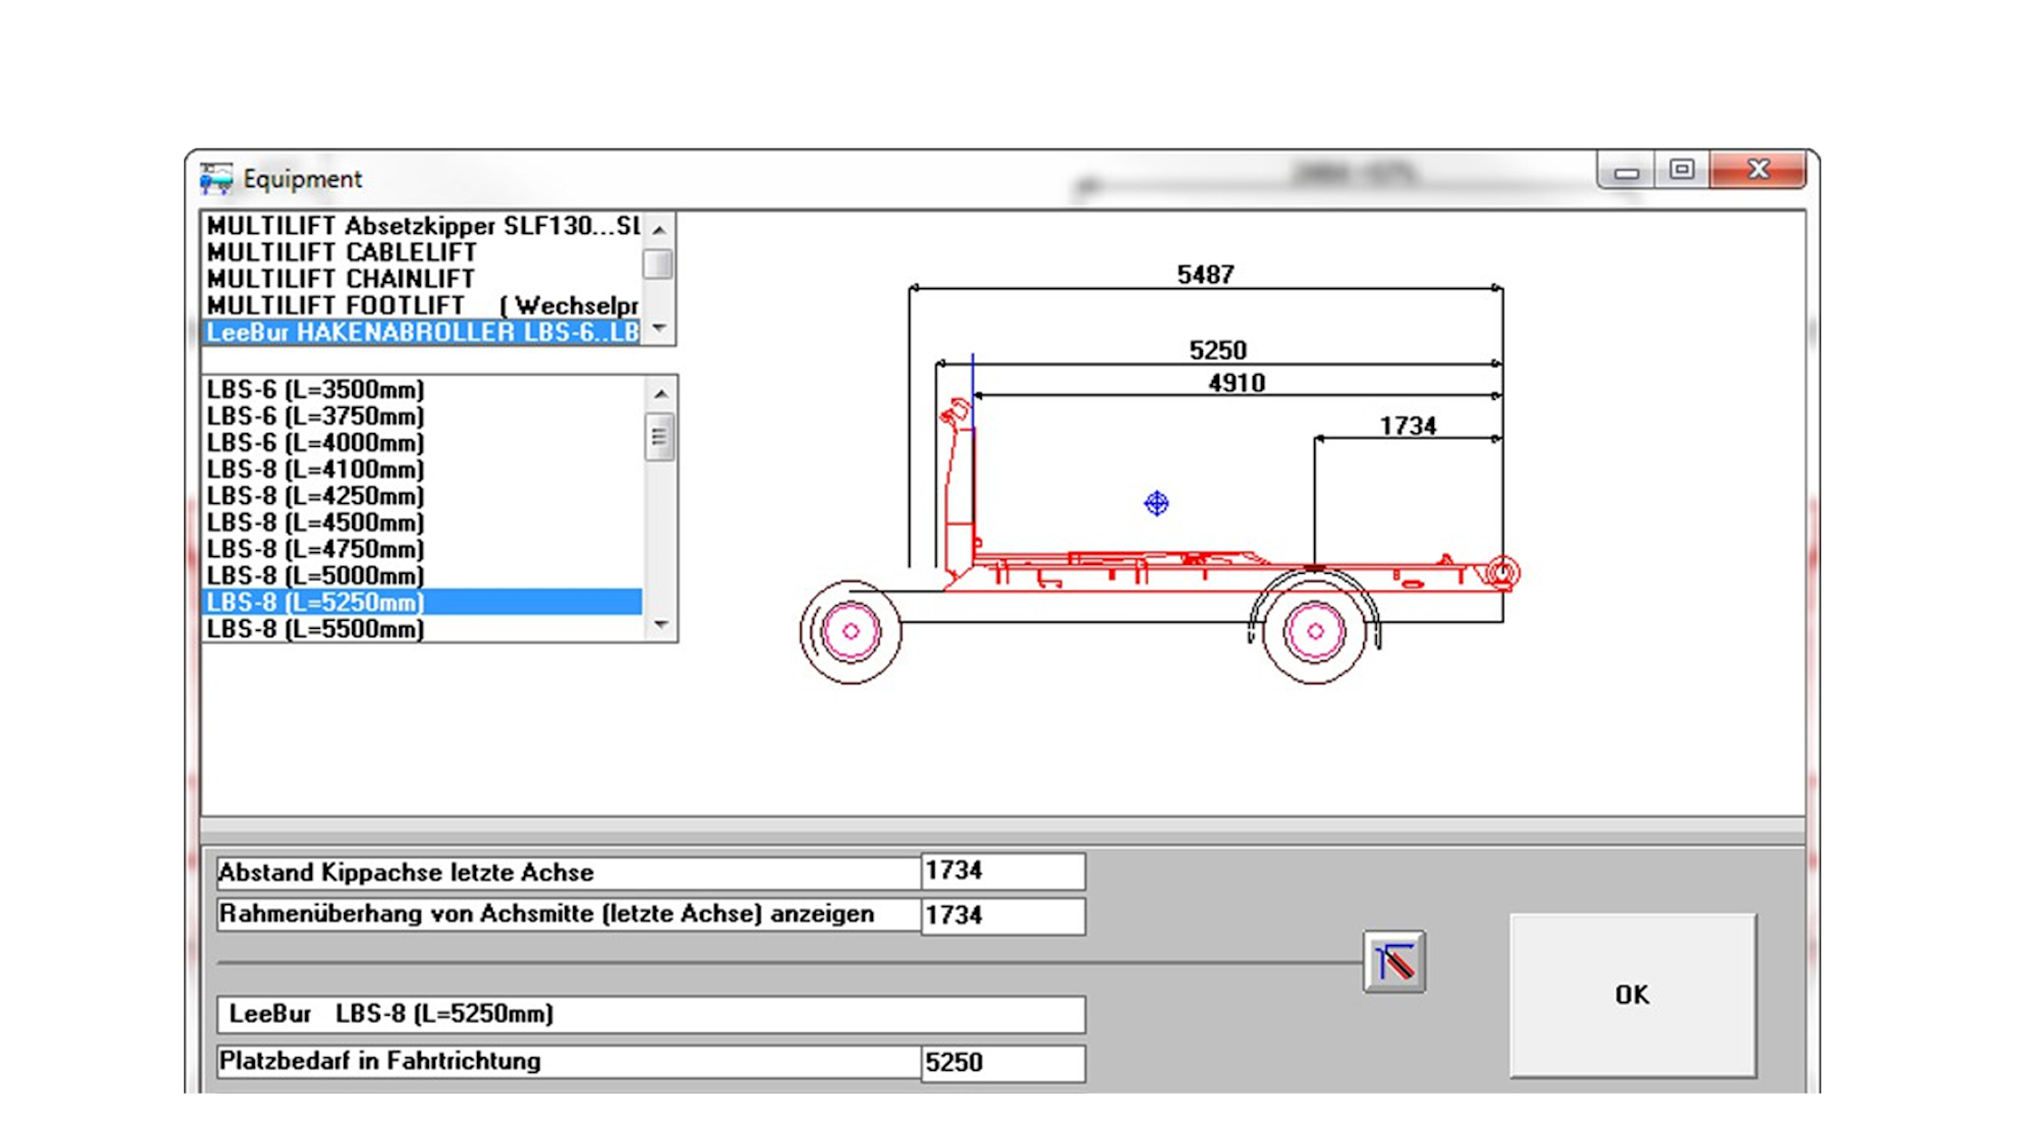Click the rear roller symbol on the frame
2032x1141 pixels.
click(x=1501, y=573)
